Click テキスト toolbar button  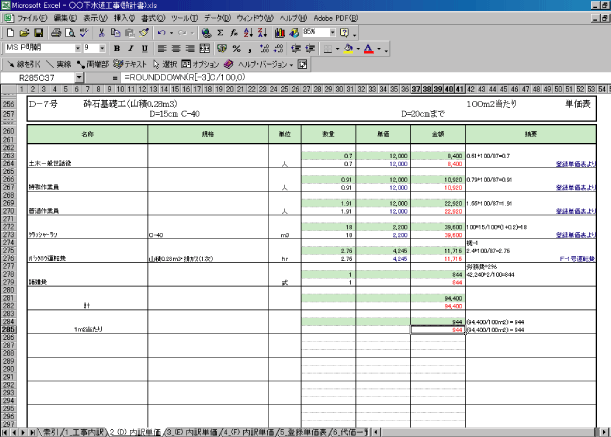pos(130,64)
